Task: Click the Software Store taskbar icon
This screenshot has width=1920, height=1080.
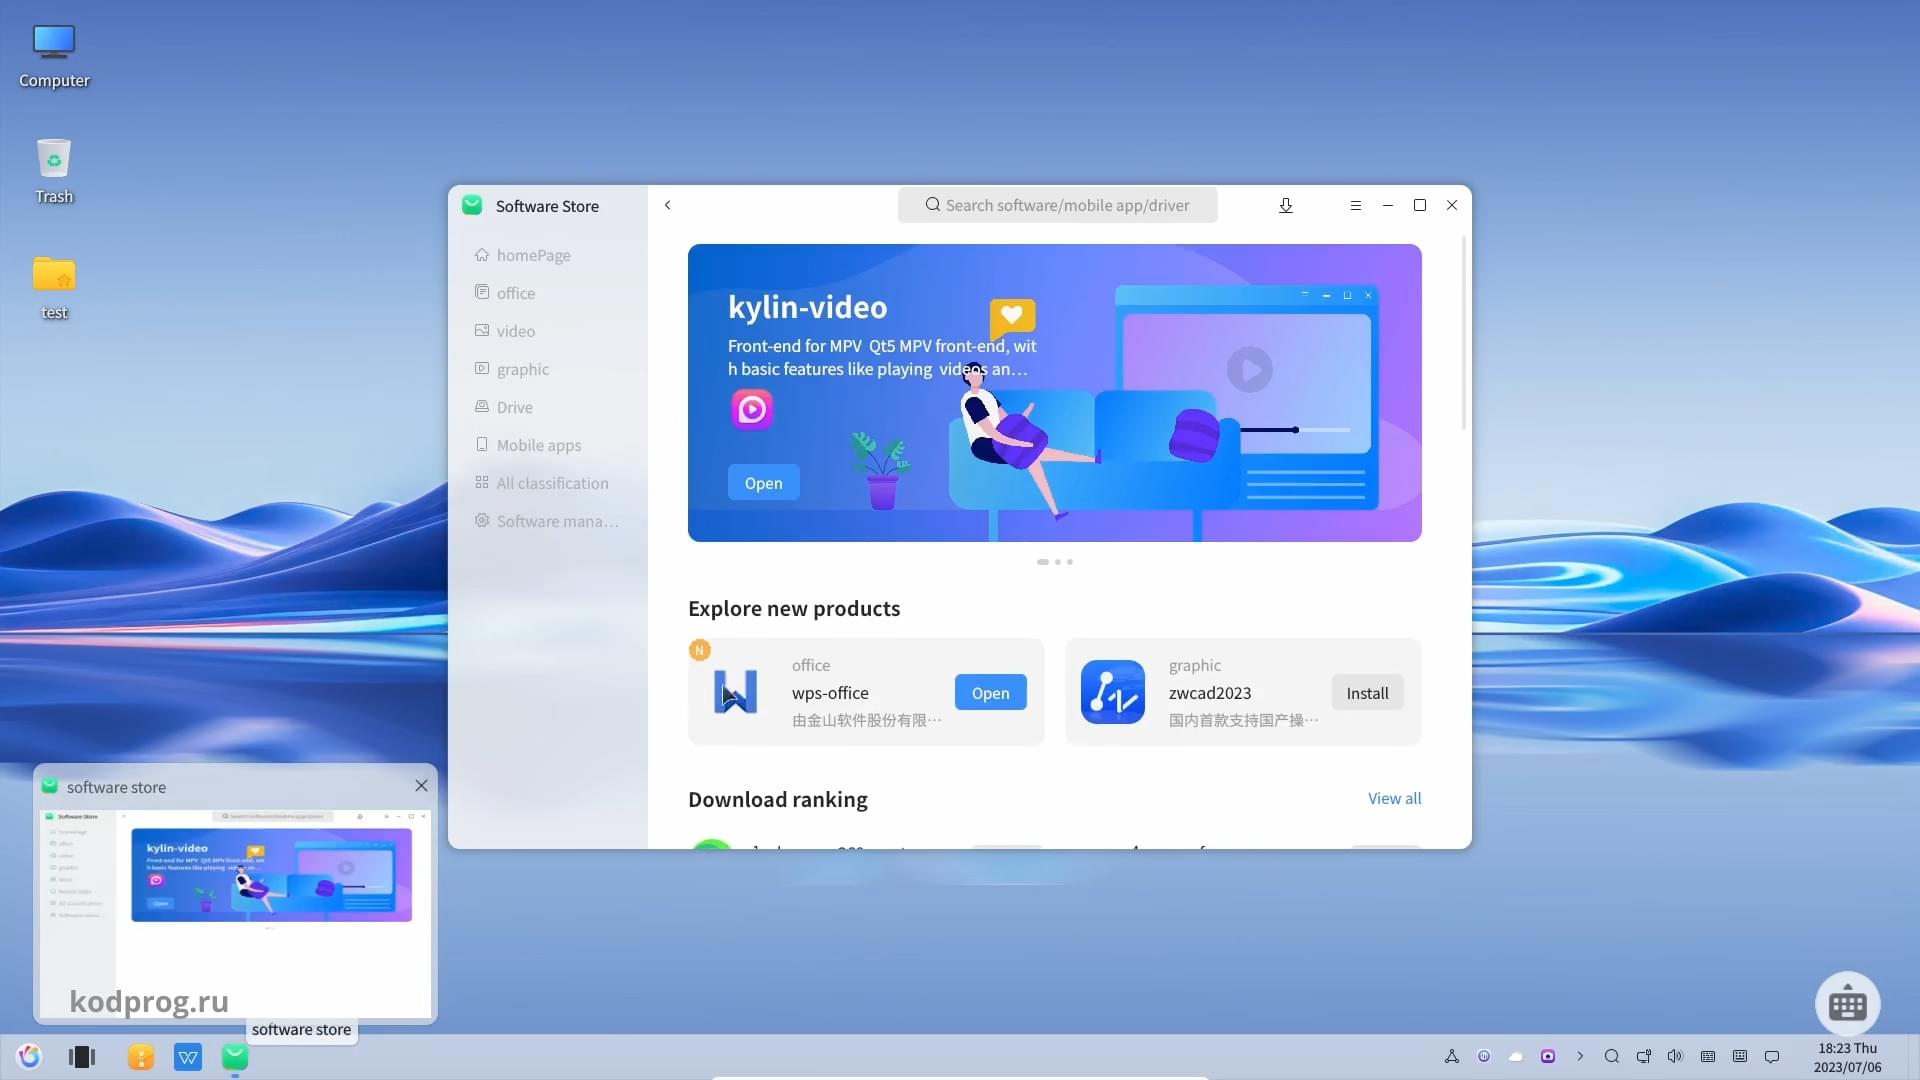Action: point(235,1056)
